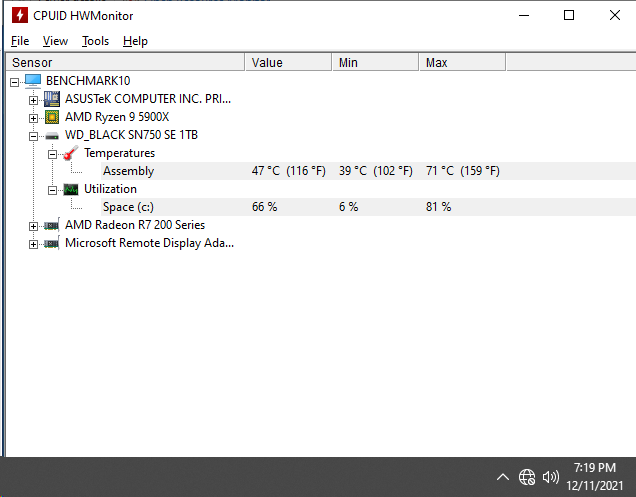The image size is (636, 497).
Task: Collapse the BENCHMARK10 root node
Action: tap(15, 82)
